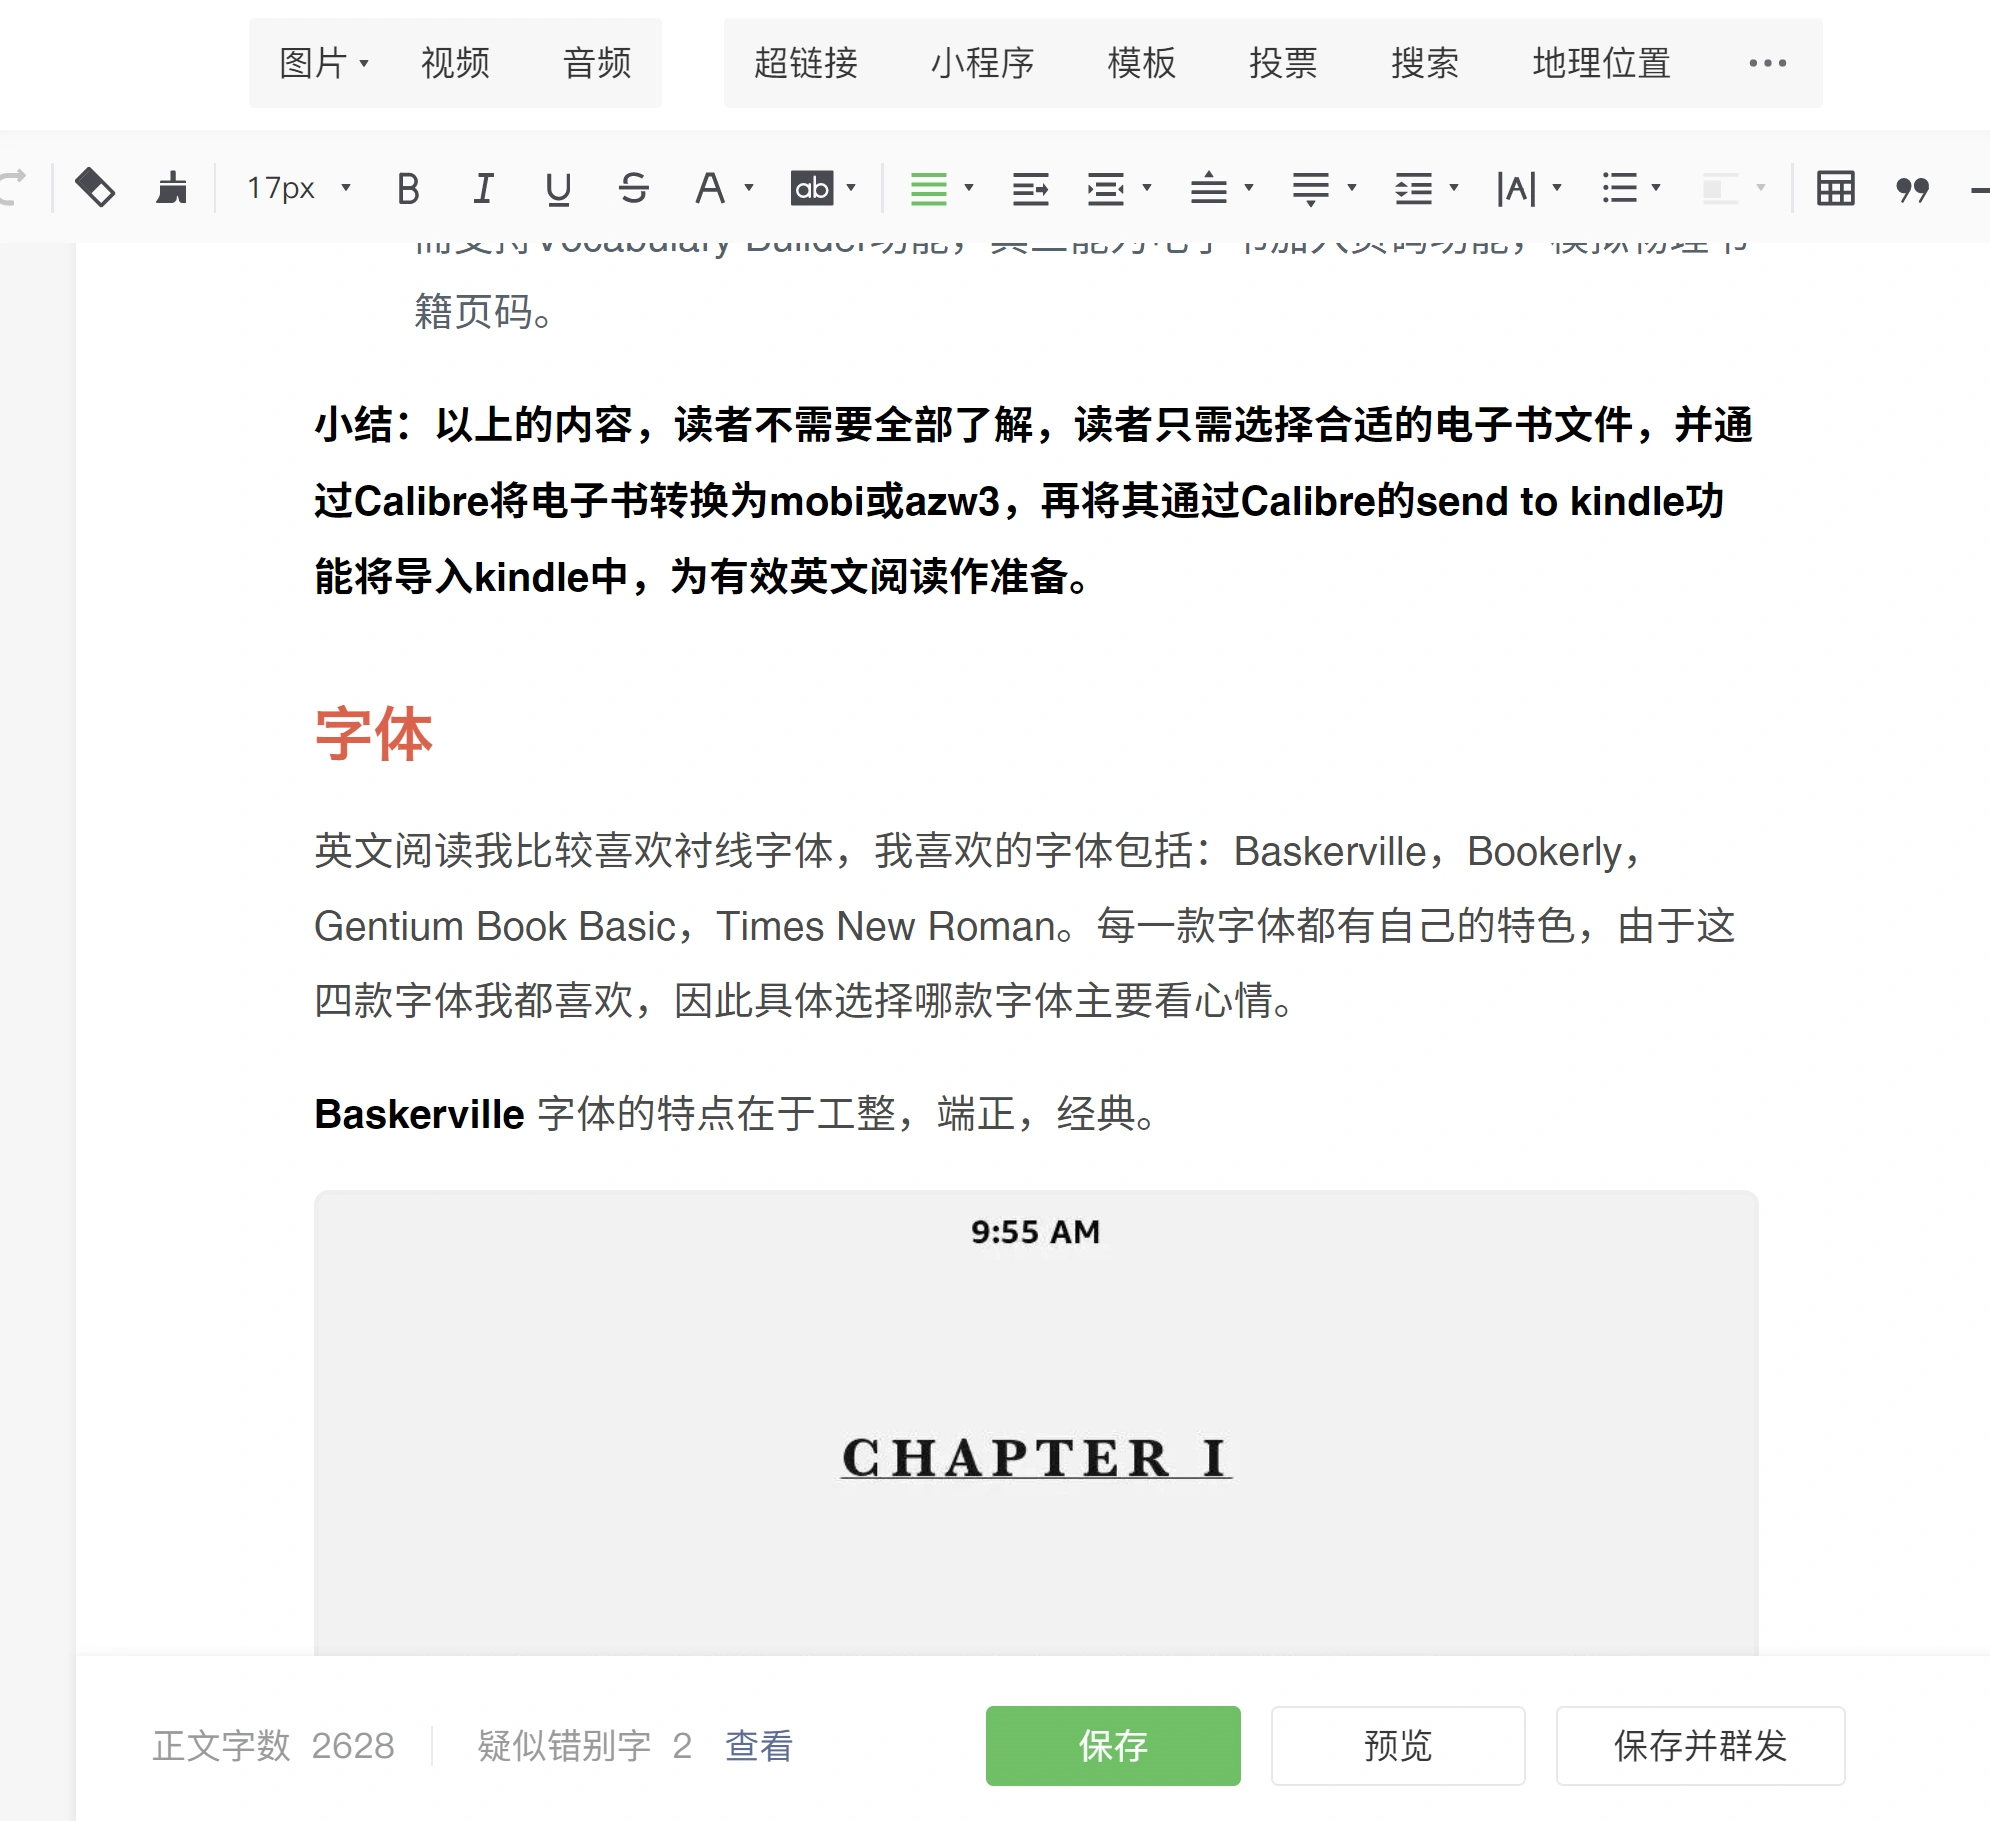This screenshot has height=1821, width=1990.
Task: Click 查看 to view suspected typos
Action: coord(759,1746)
